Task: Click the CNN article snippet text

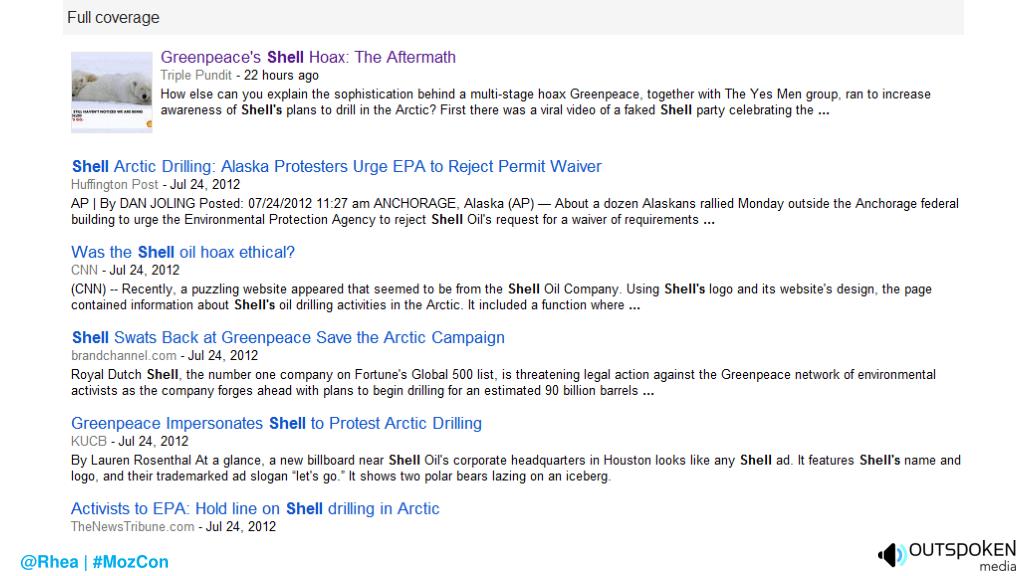Action: 502,297
